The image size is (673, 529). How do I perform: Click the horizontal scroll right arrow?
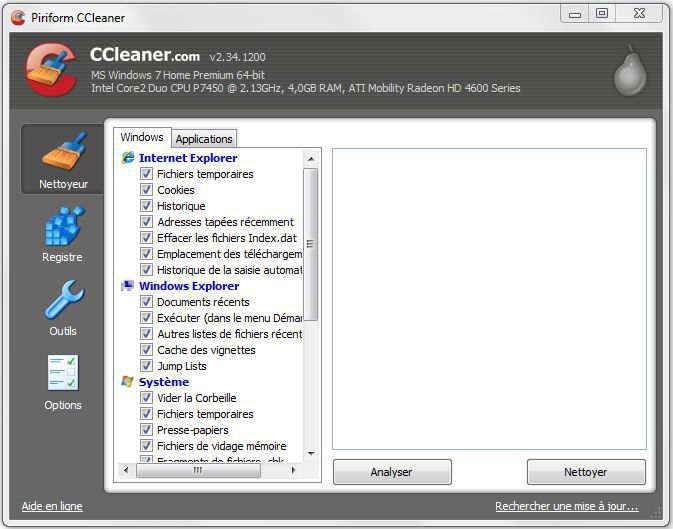pos(293,470)
